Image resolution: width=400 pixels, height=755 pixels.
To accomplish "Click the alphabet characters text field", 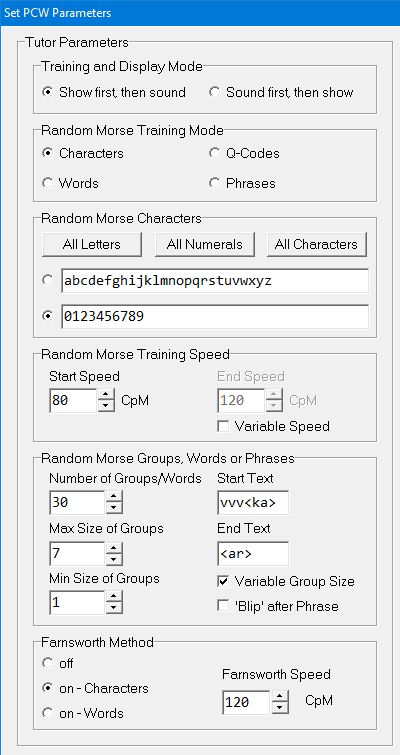I will pyautogui.click(x=215, y=281).
